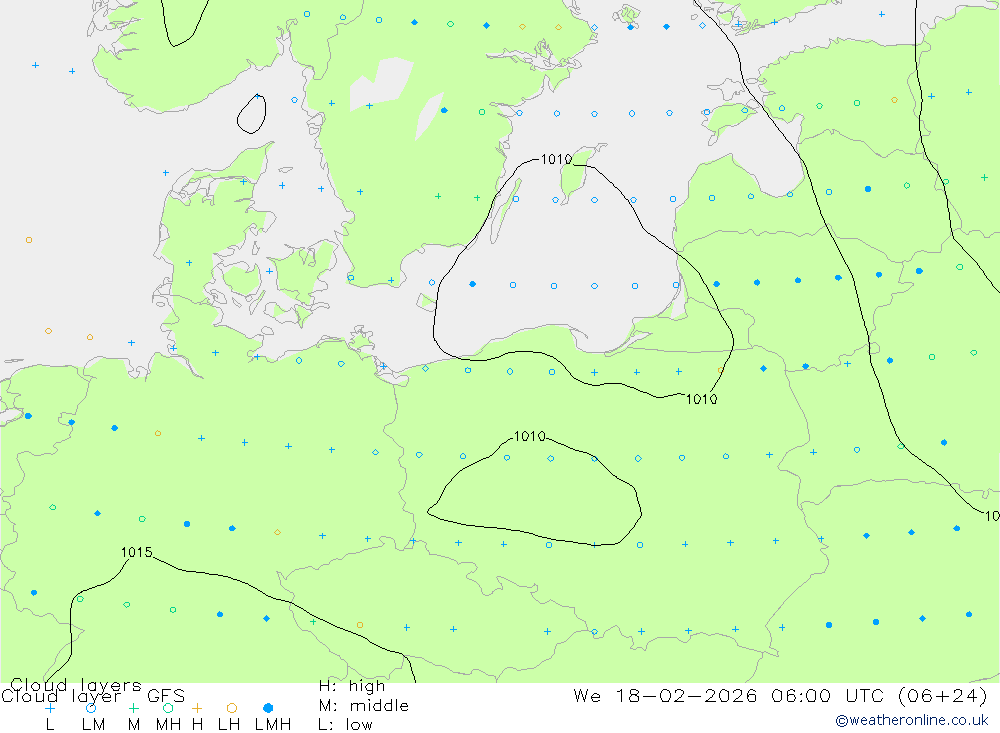This screenshot has width=1000, height=733.
Task: Click the '1015' isobar label
Action: click(x=136, y=552)
